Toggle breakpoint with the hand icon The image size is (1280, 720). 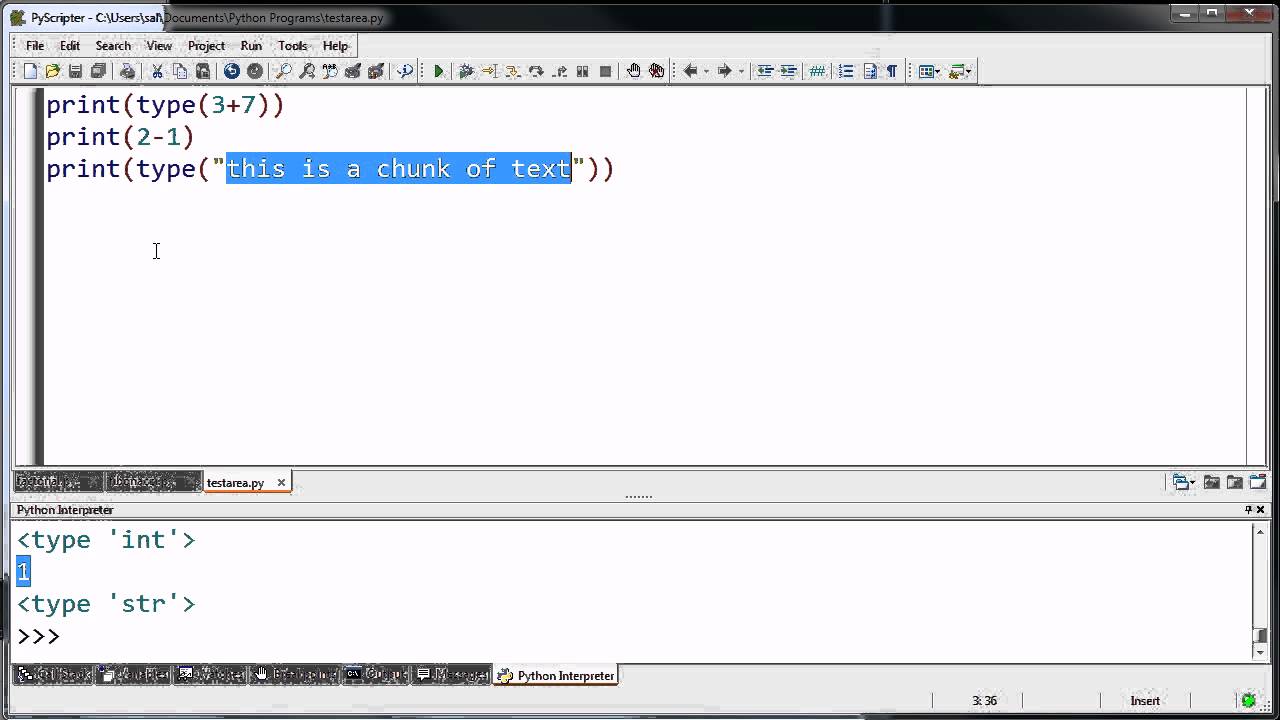click(633, 71)
